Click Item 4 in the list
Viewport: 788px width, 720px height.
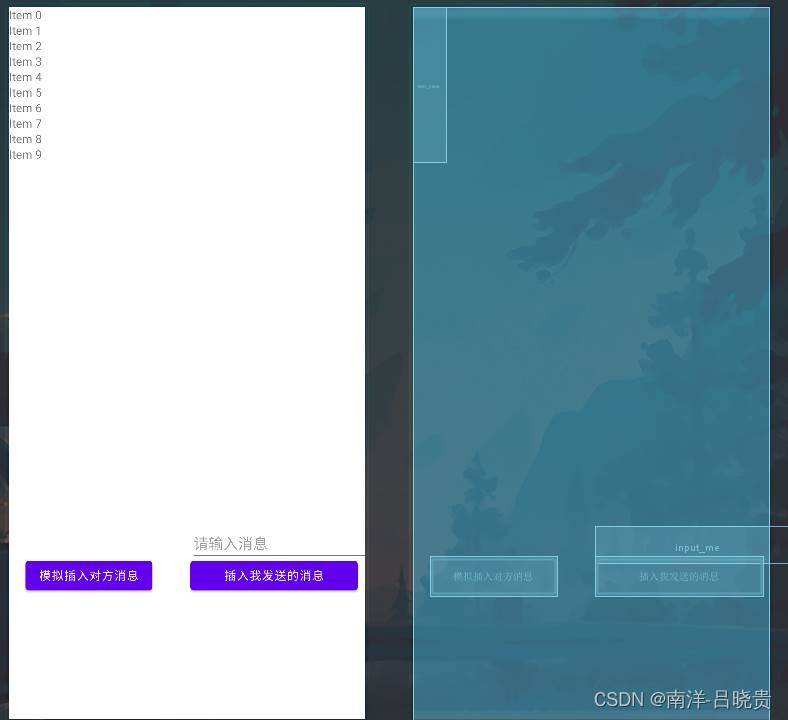26,78
